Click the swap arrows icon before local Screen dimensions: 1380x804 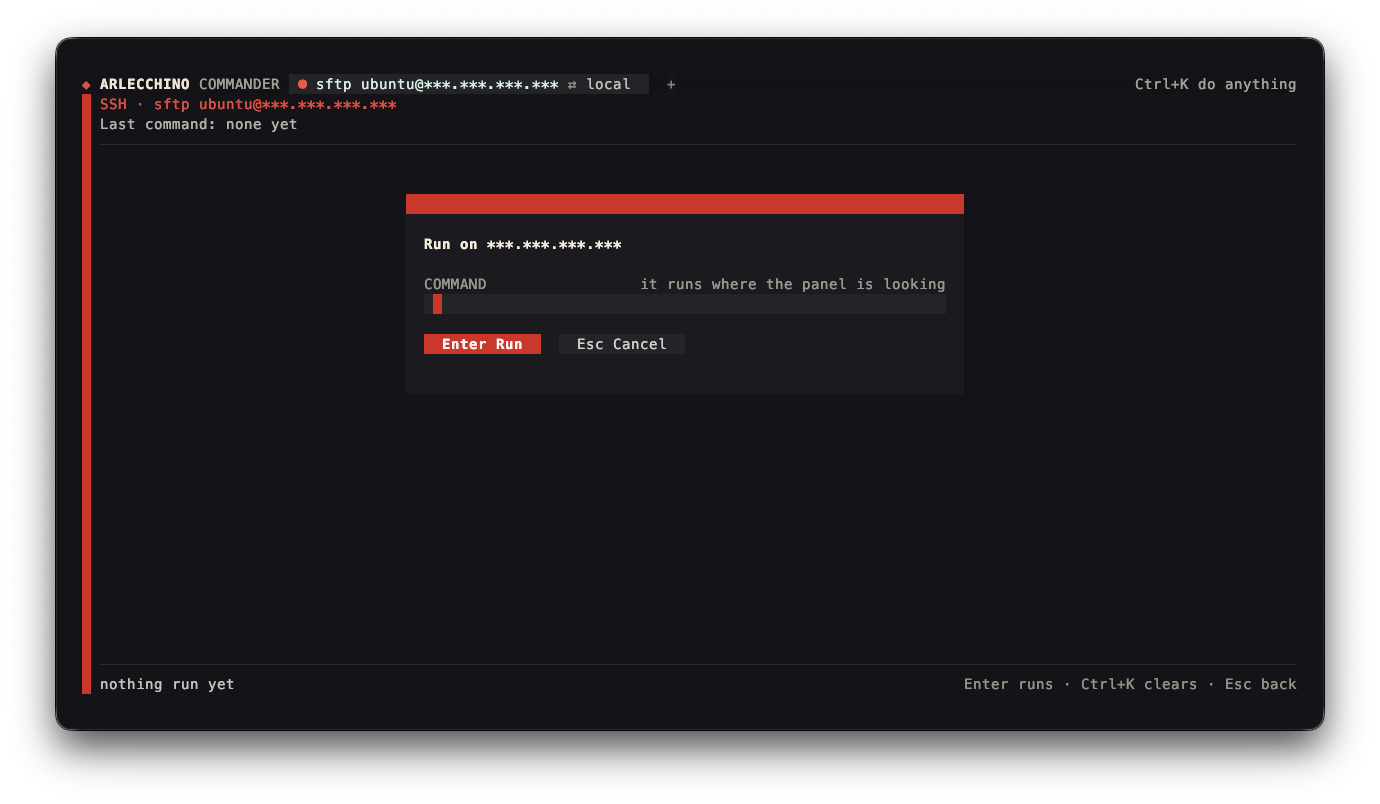pyautogui.click(x=572, y=85)
